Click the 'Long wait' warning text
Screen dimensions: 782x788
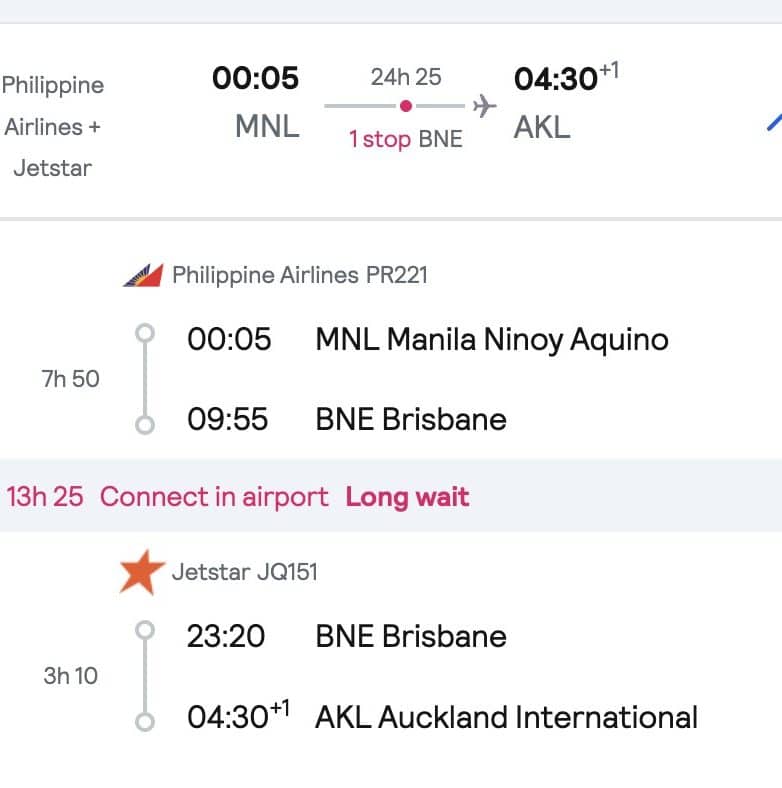(x=407, y=496)
